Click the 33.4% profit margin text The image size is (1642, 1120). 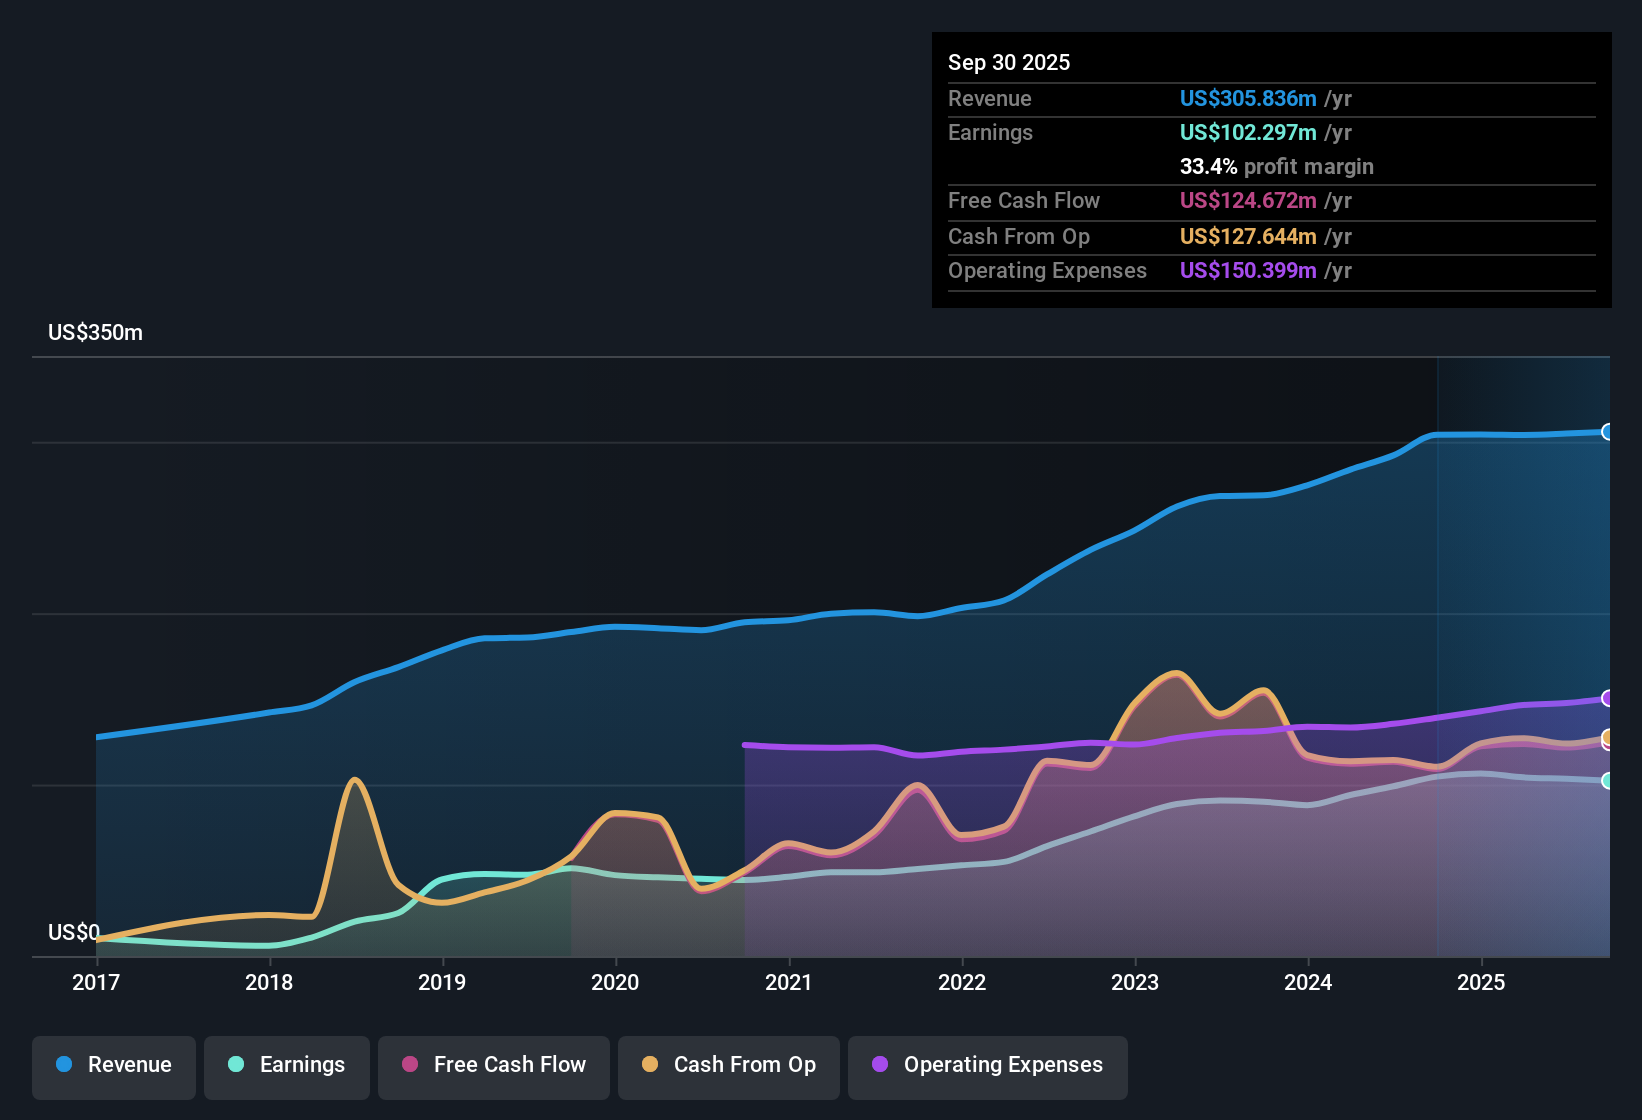click(x=1277, y=166)
